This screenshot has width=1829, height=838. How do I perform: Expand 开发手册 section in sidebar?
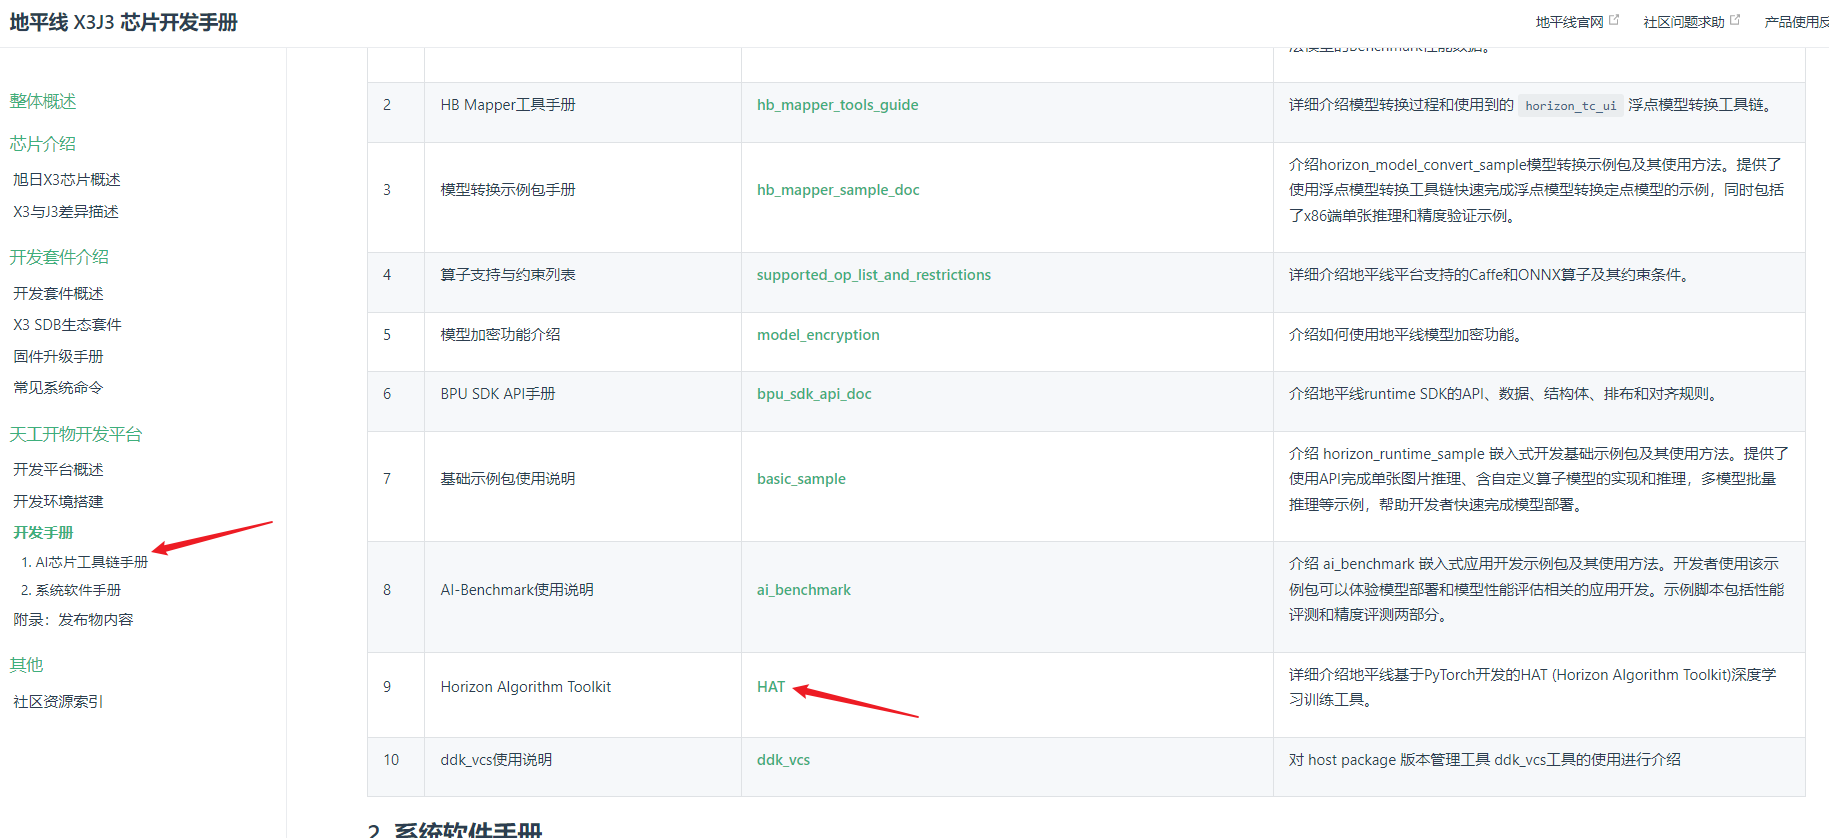(x=43, y=533)
